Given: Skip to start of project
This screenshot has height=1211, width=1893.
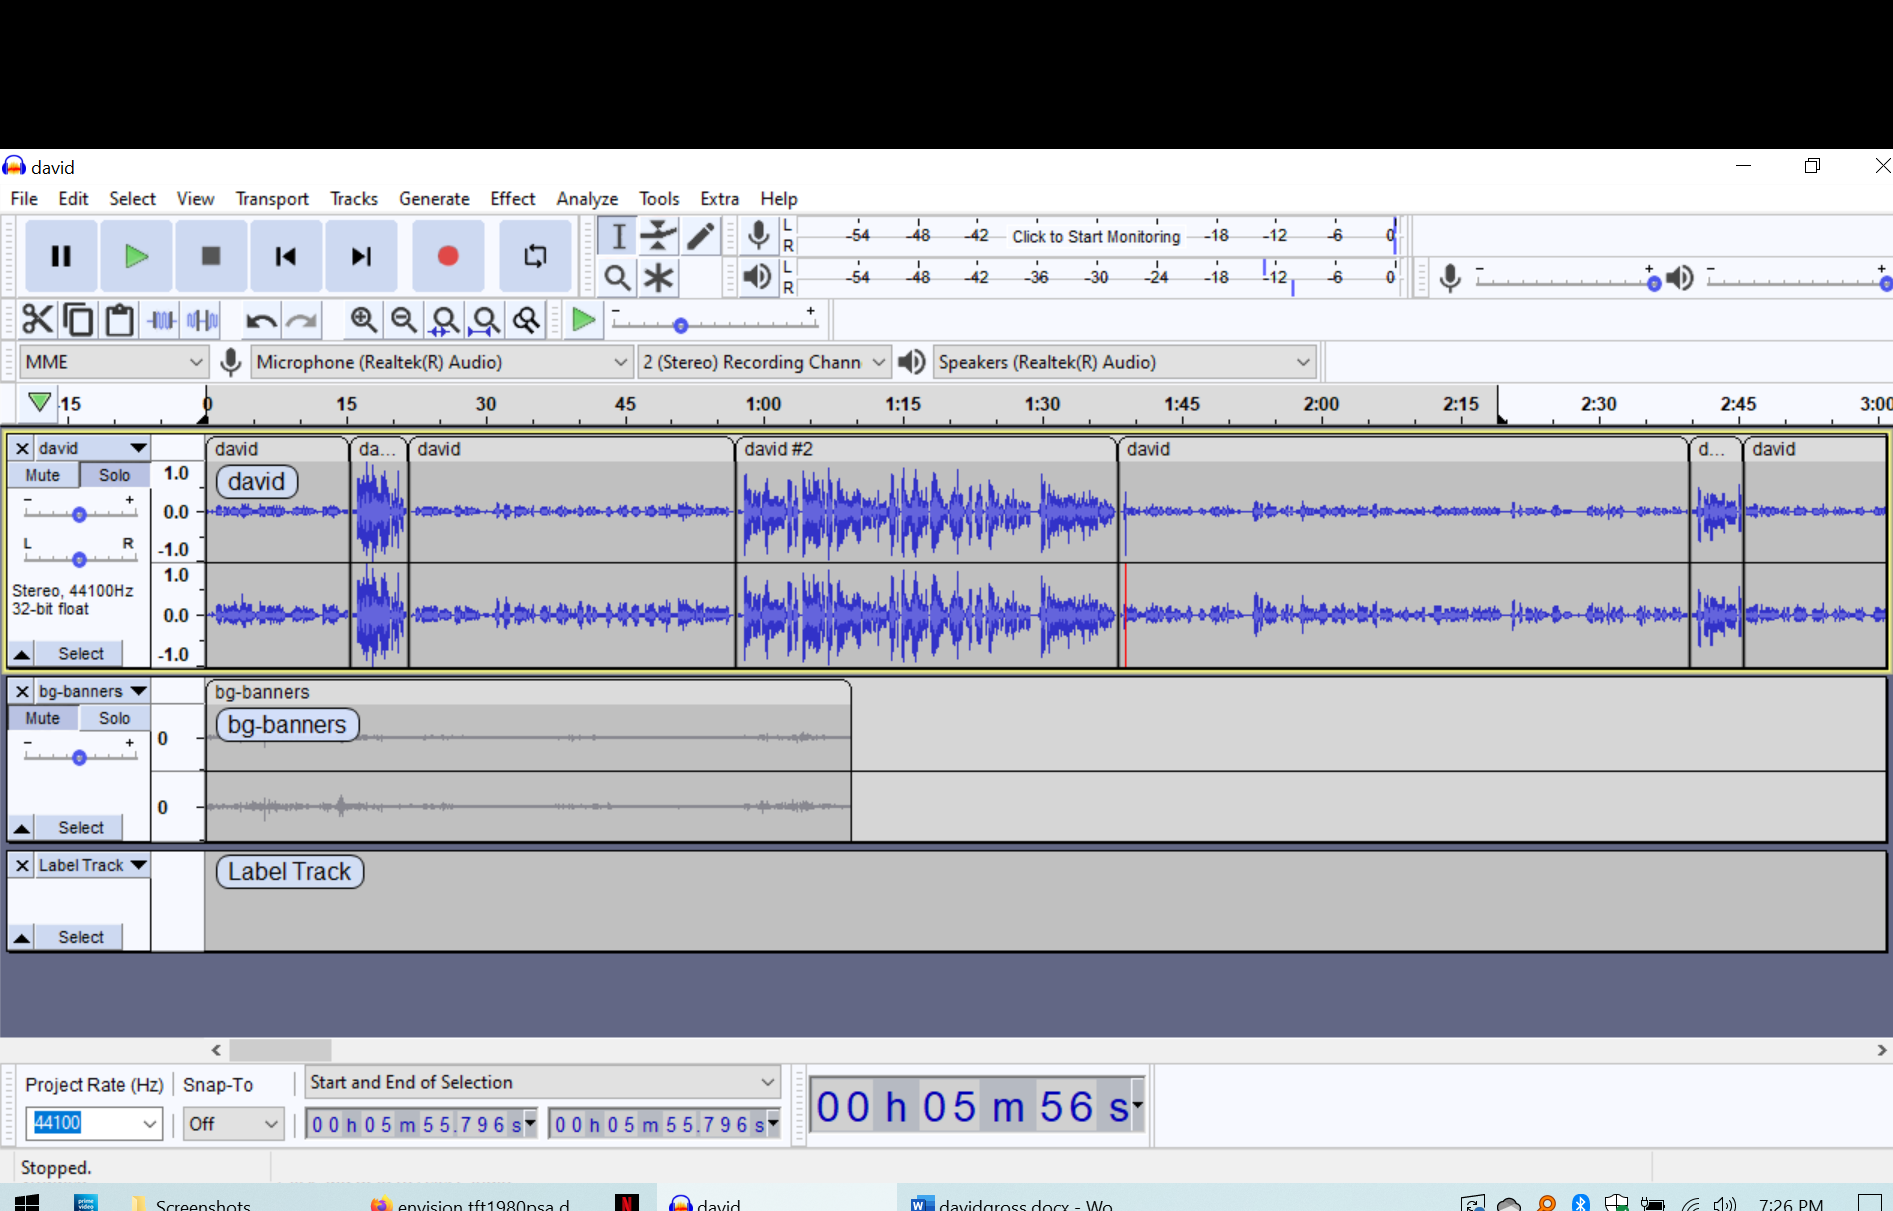Looking at the screenshot, I should [286, 256].
